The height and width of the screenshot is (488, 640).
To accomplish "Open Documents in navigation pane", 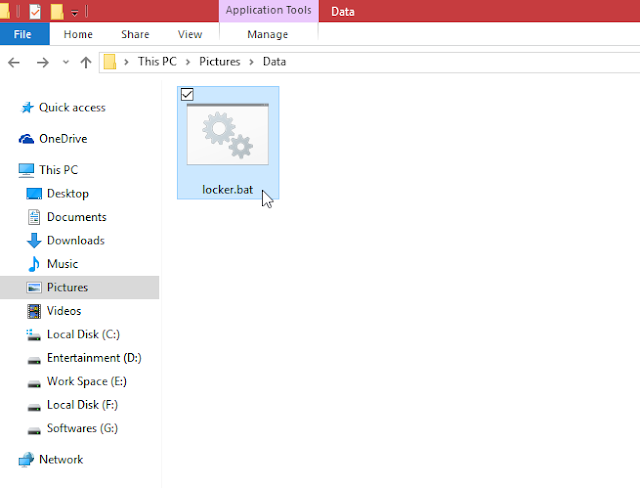I will (x=77, y=217).
